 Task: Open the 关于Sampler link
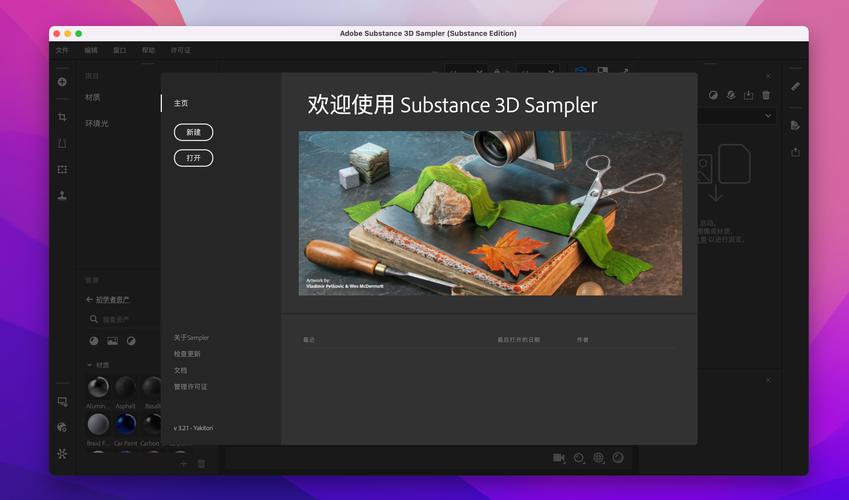tap(191, 337)
